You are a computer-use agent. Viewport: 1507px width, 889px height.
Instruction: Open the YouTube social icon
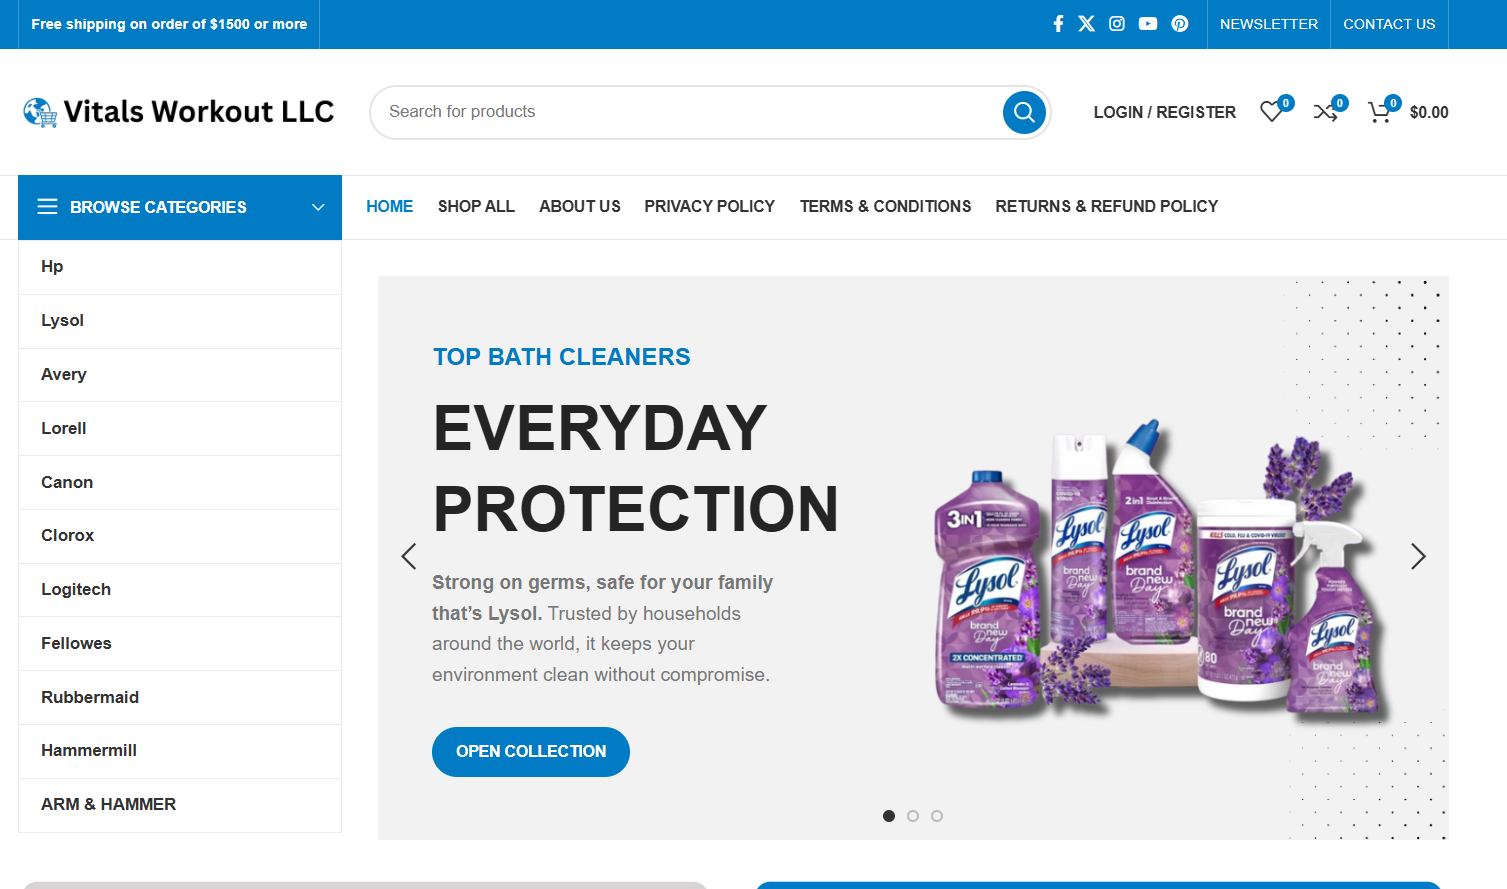1148,24
